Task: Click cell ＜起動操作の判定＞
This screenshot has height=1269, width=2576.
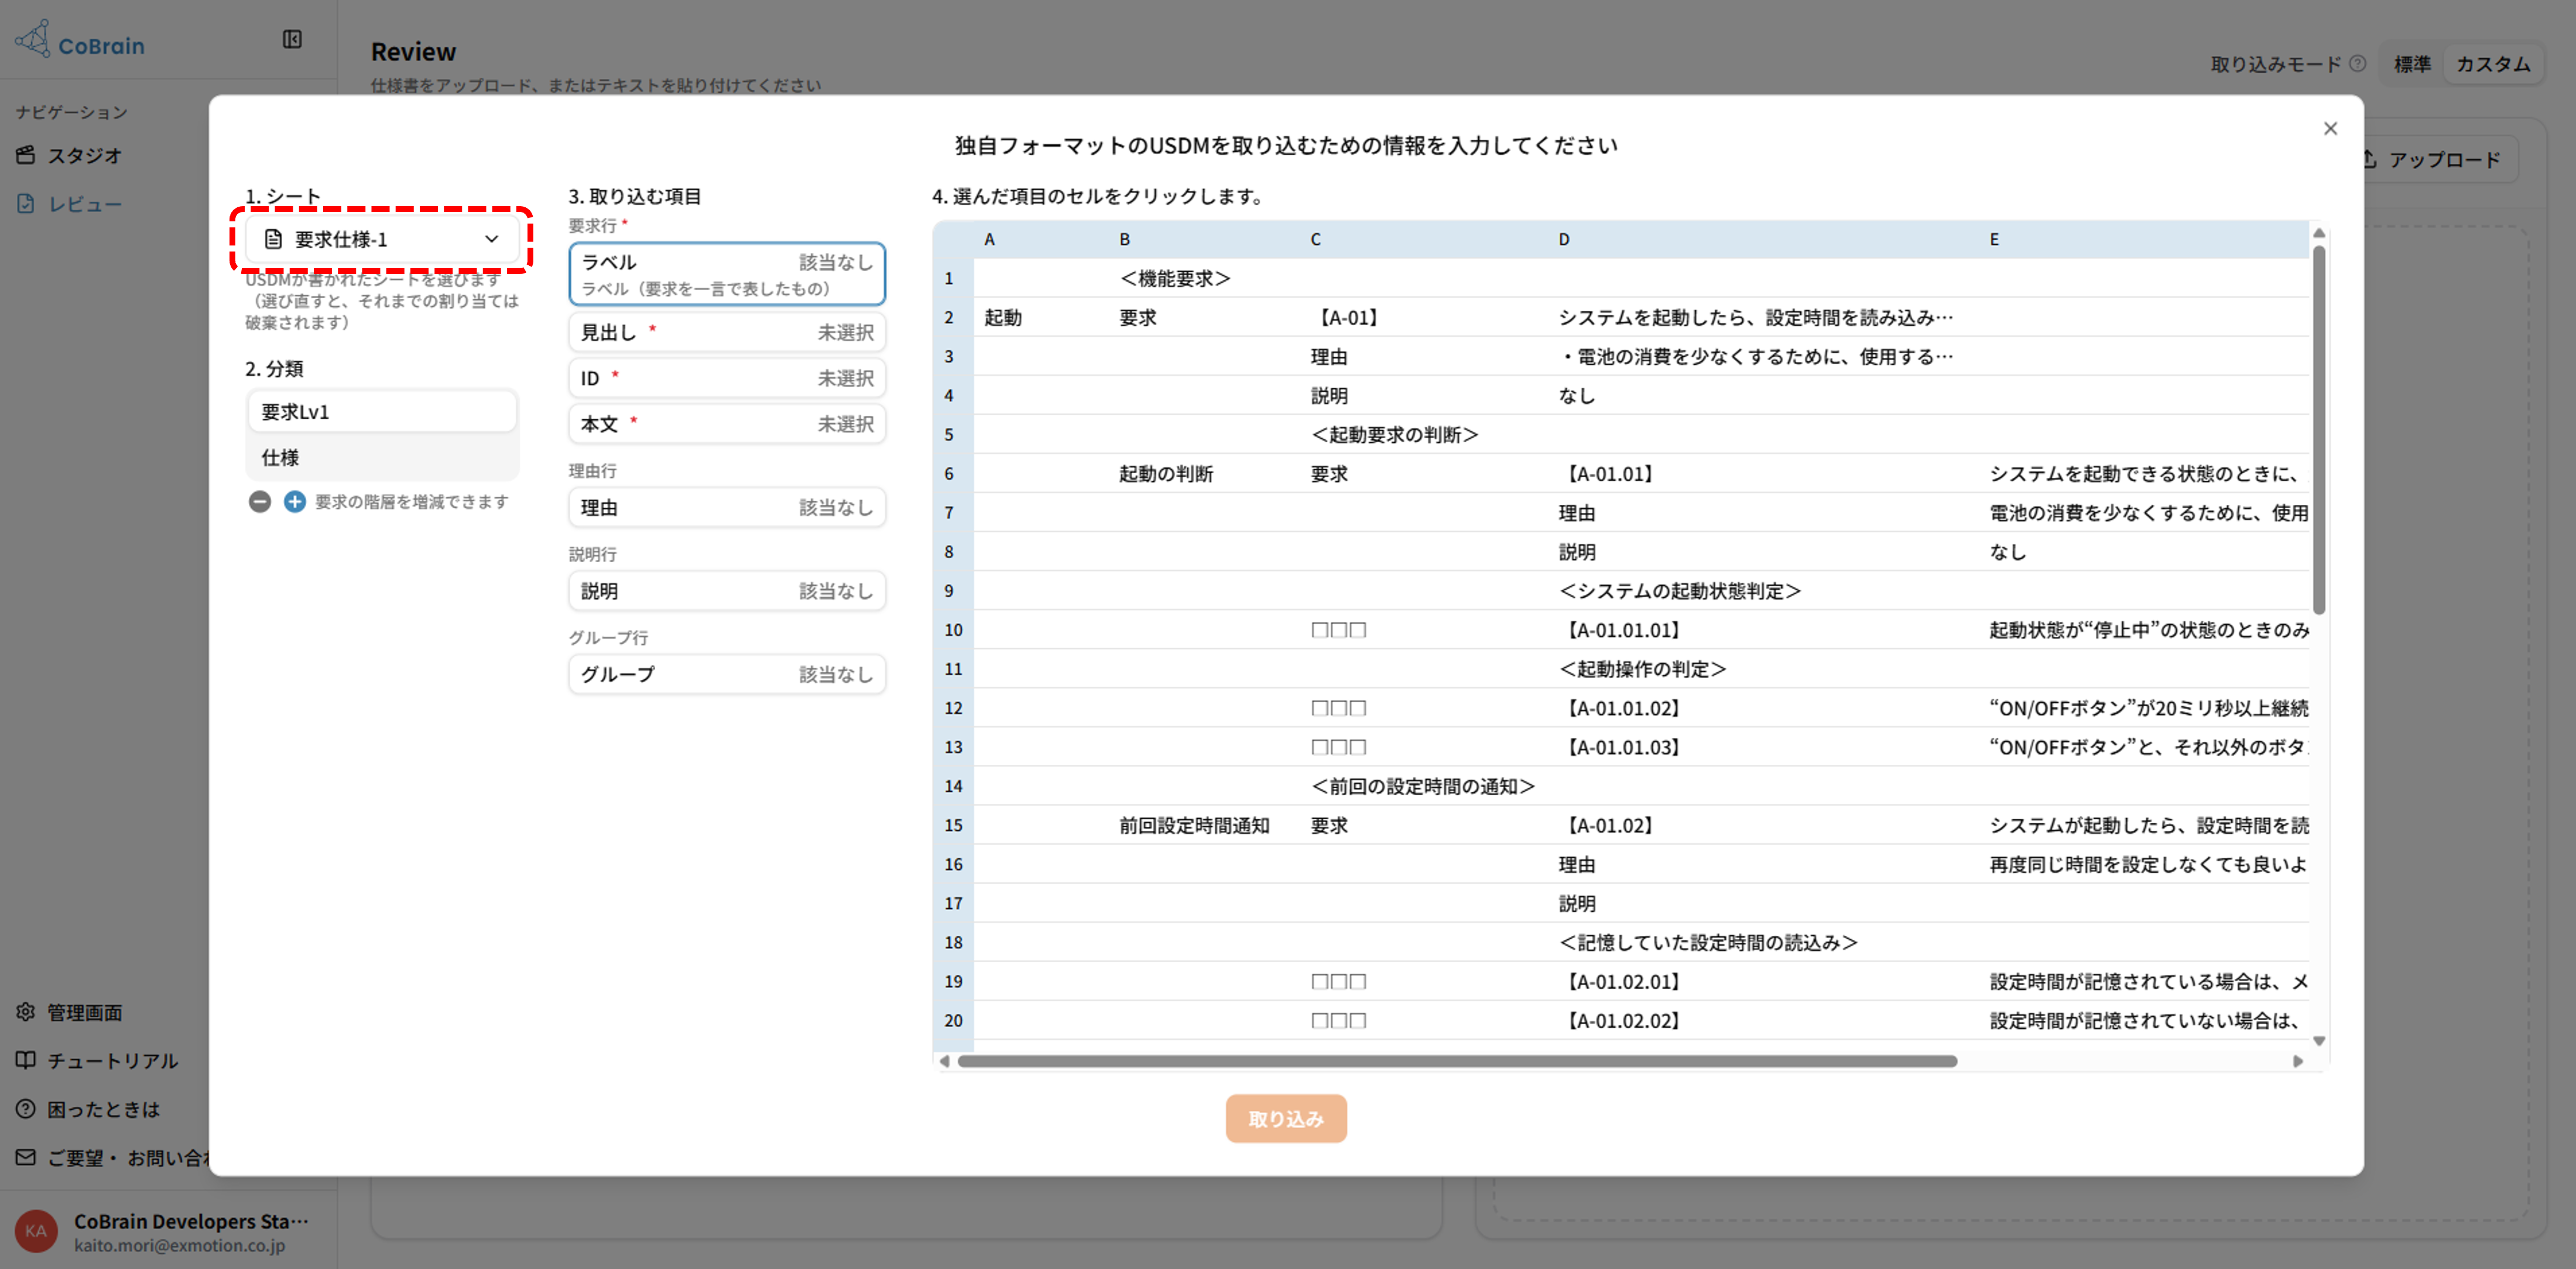Action: click(x=1763, y=669)
